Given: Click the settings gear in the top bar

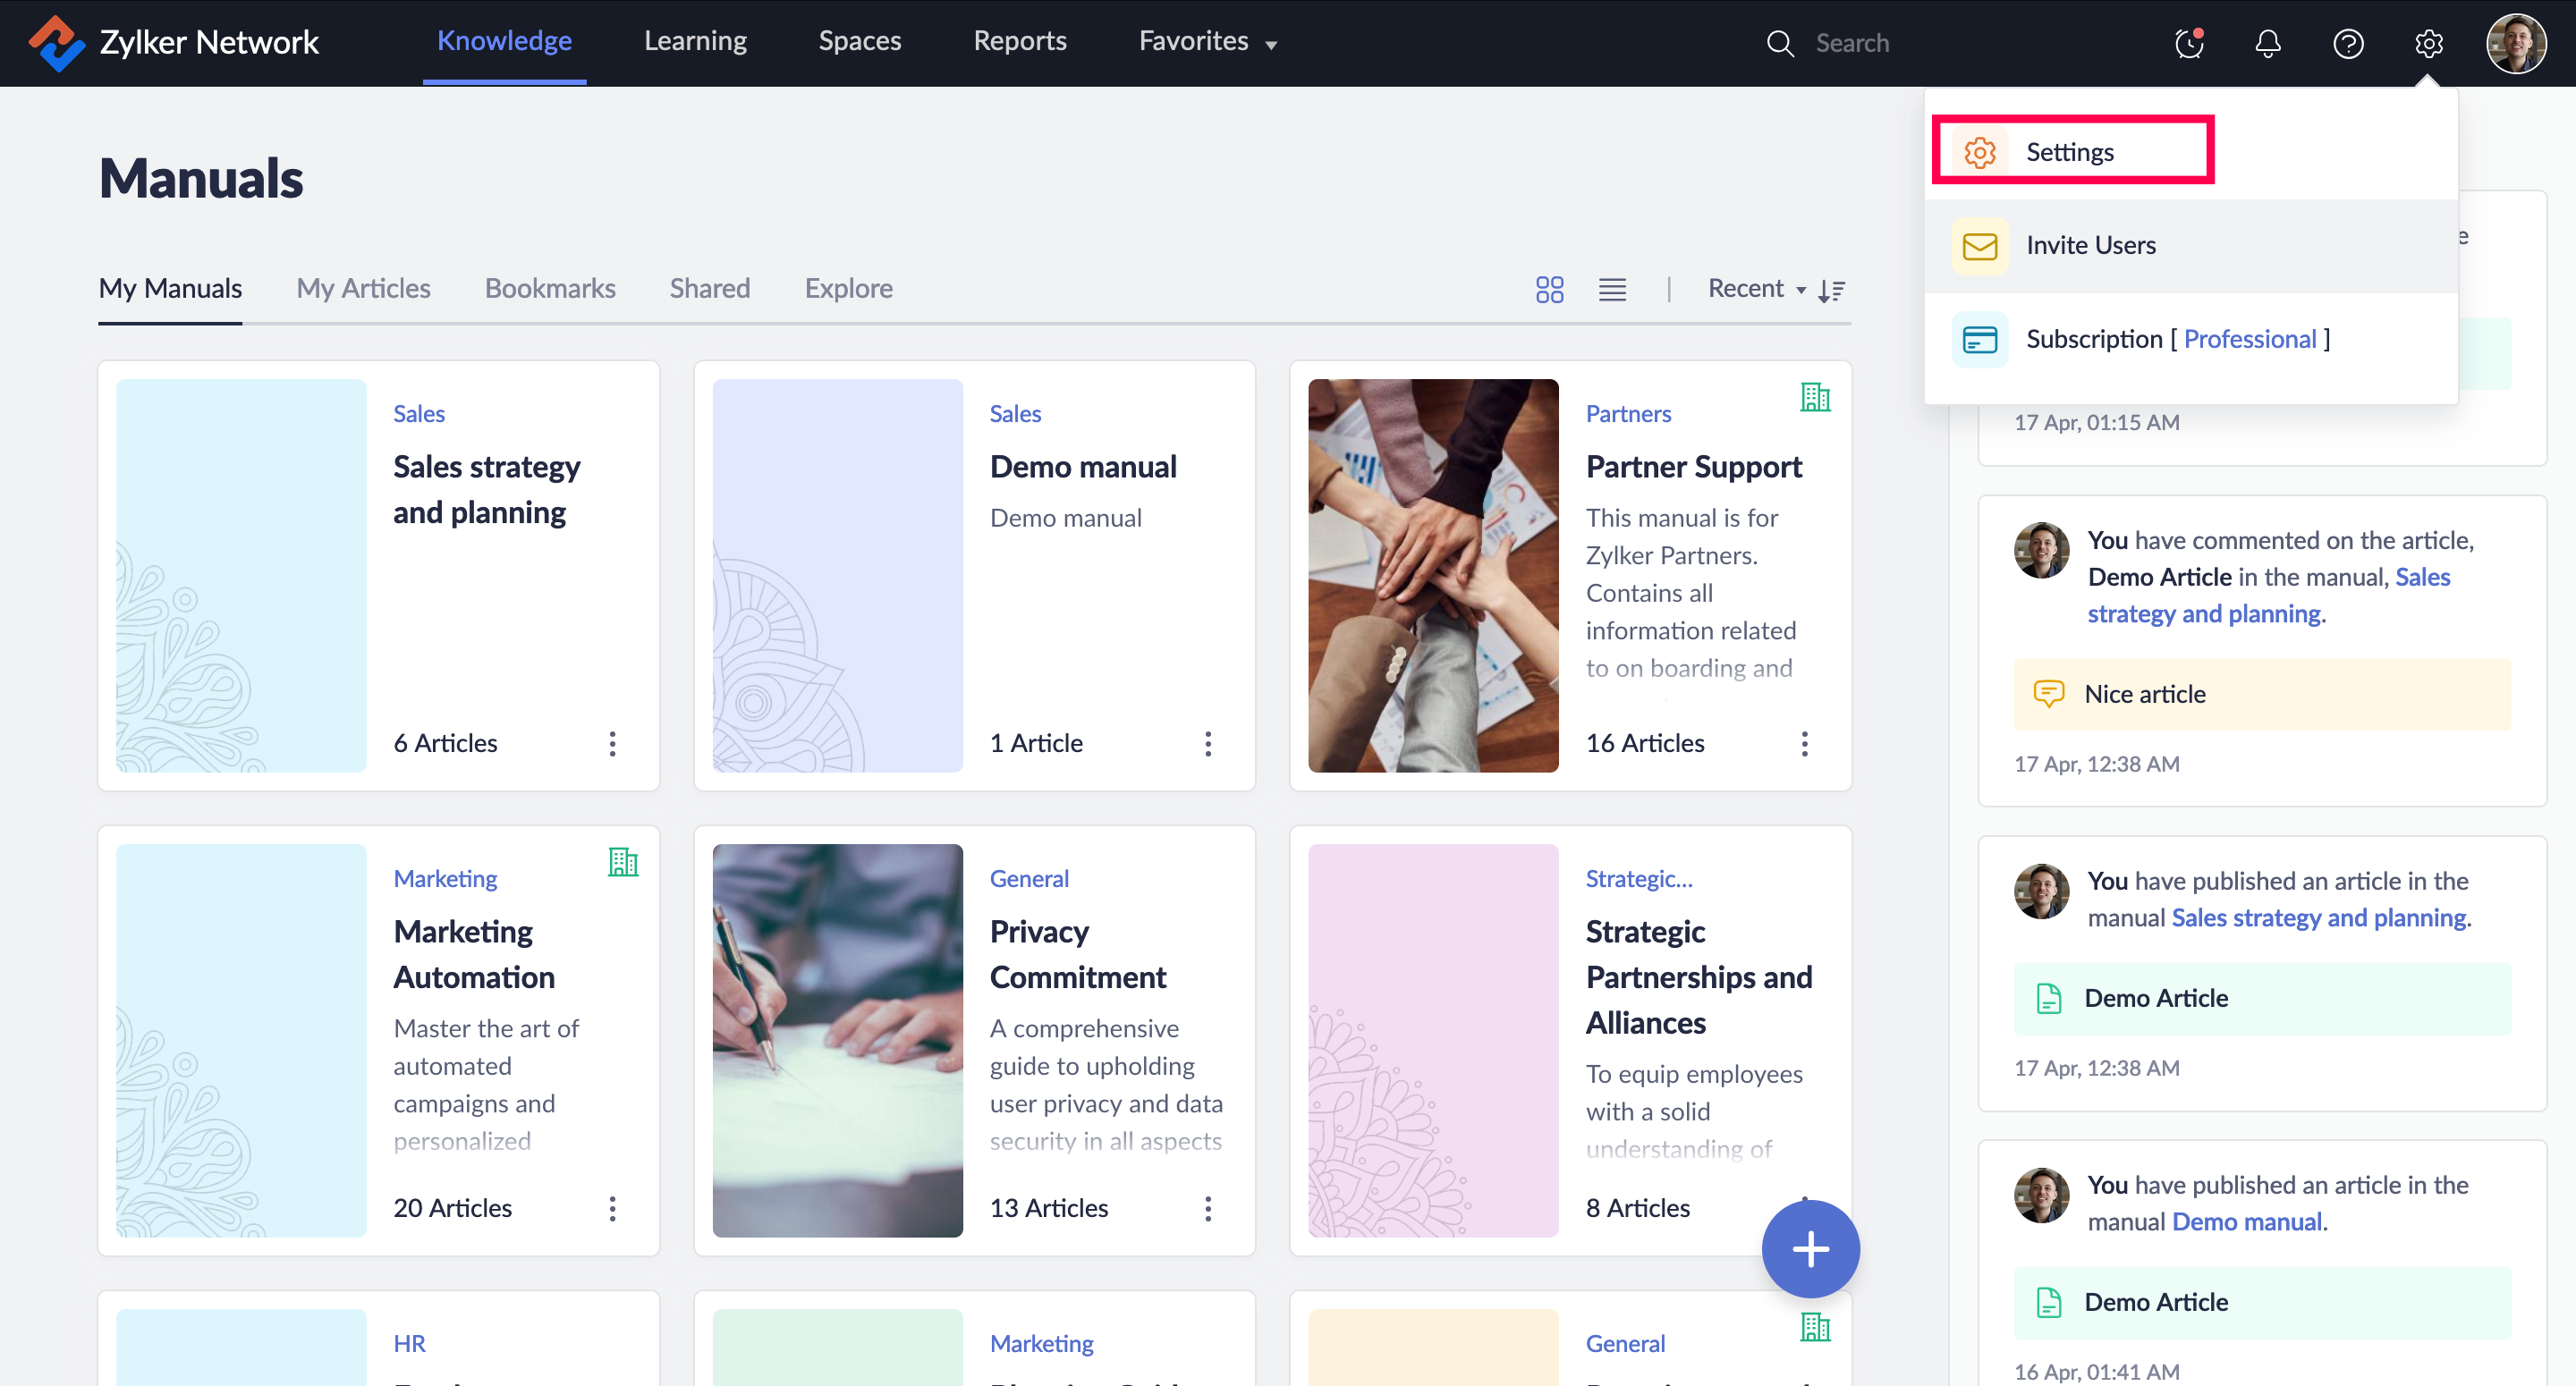Looking at the screenshot, I should point(2428,43).
